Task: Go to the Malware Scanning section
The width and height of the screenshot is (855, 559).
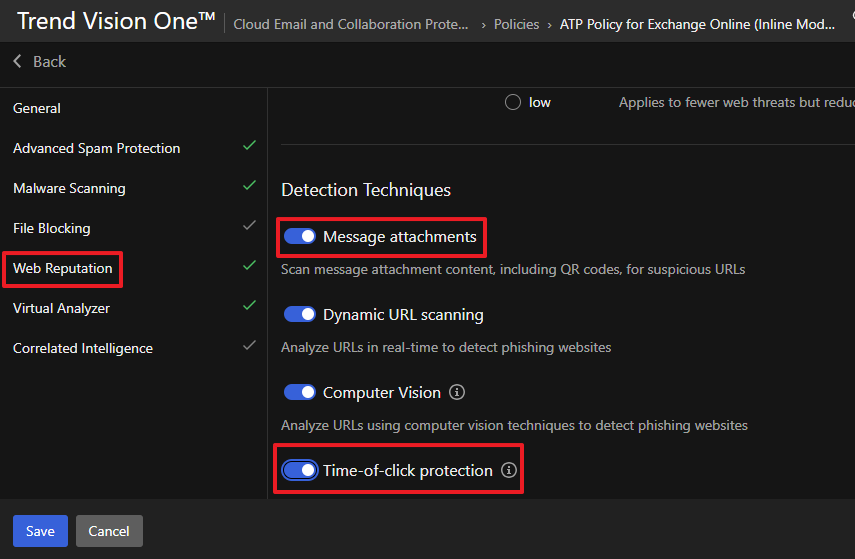Action: (69, 188)
